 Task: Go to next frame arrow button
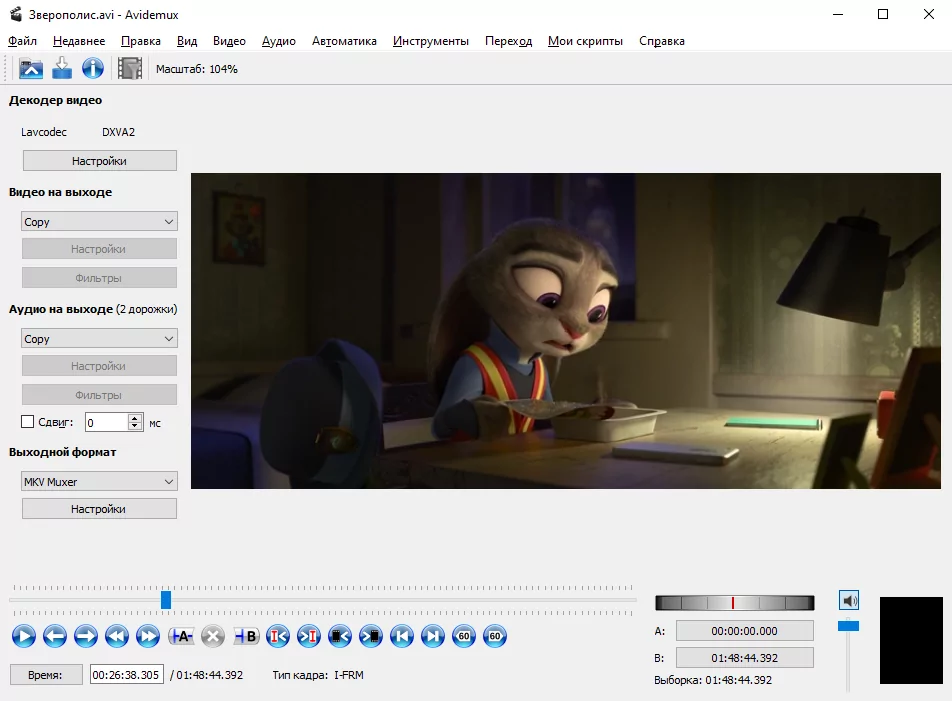point(86,636)
